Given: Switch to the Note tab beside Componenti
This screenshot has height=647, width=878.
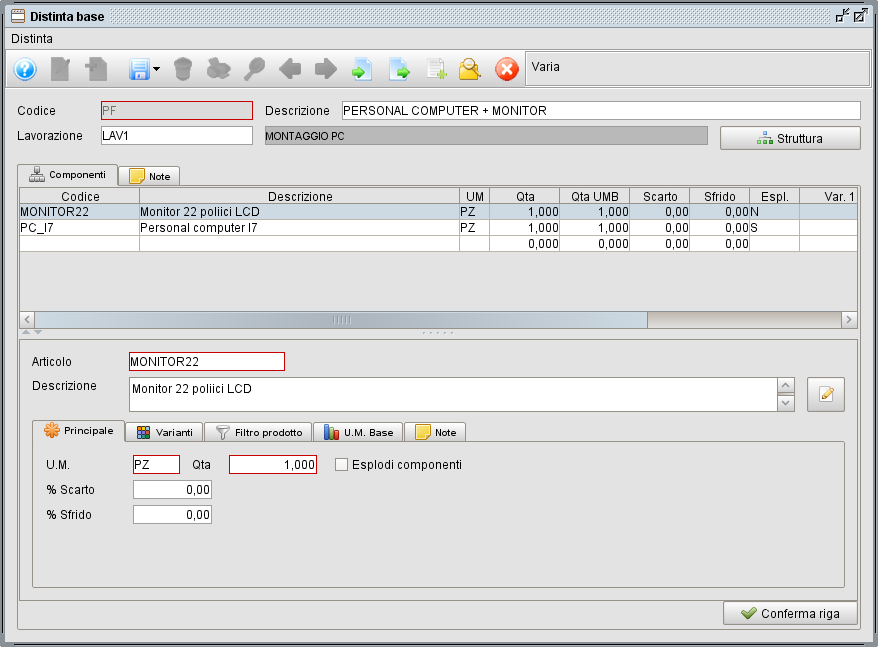Looking at the screenshot, I should click(x=148, y=175).
